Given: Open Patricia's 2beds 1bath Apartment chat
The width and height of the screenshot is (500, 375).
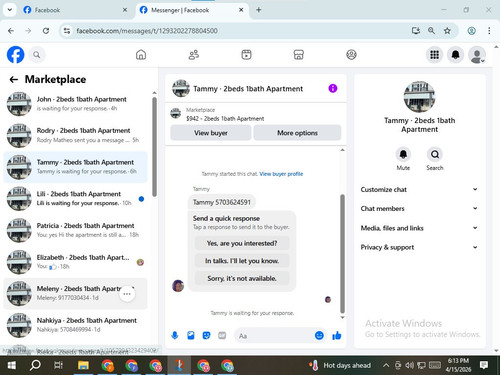Looking at the screenshot, I should coord(75,230).
